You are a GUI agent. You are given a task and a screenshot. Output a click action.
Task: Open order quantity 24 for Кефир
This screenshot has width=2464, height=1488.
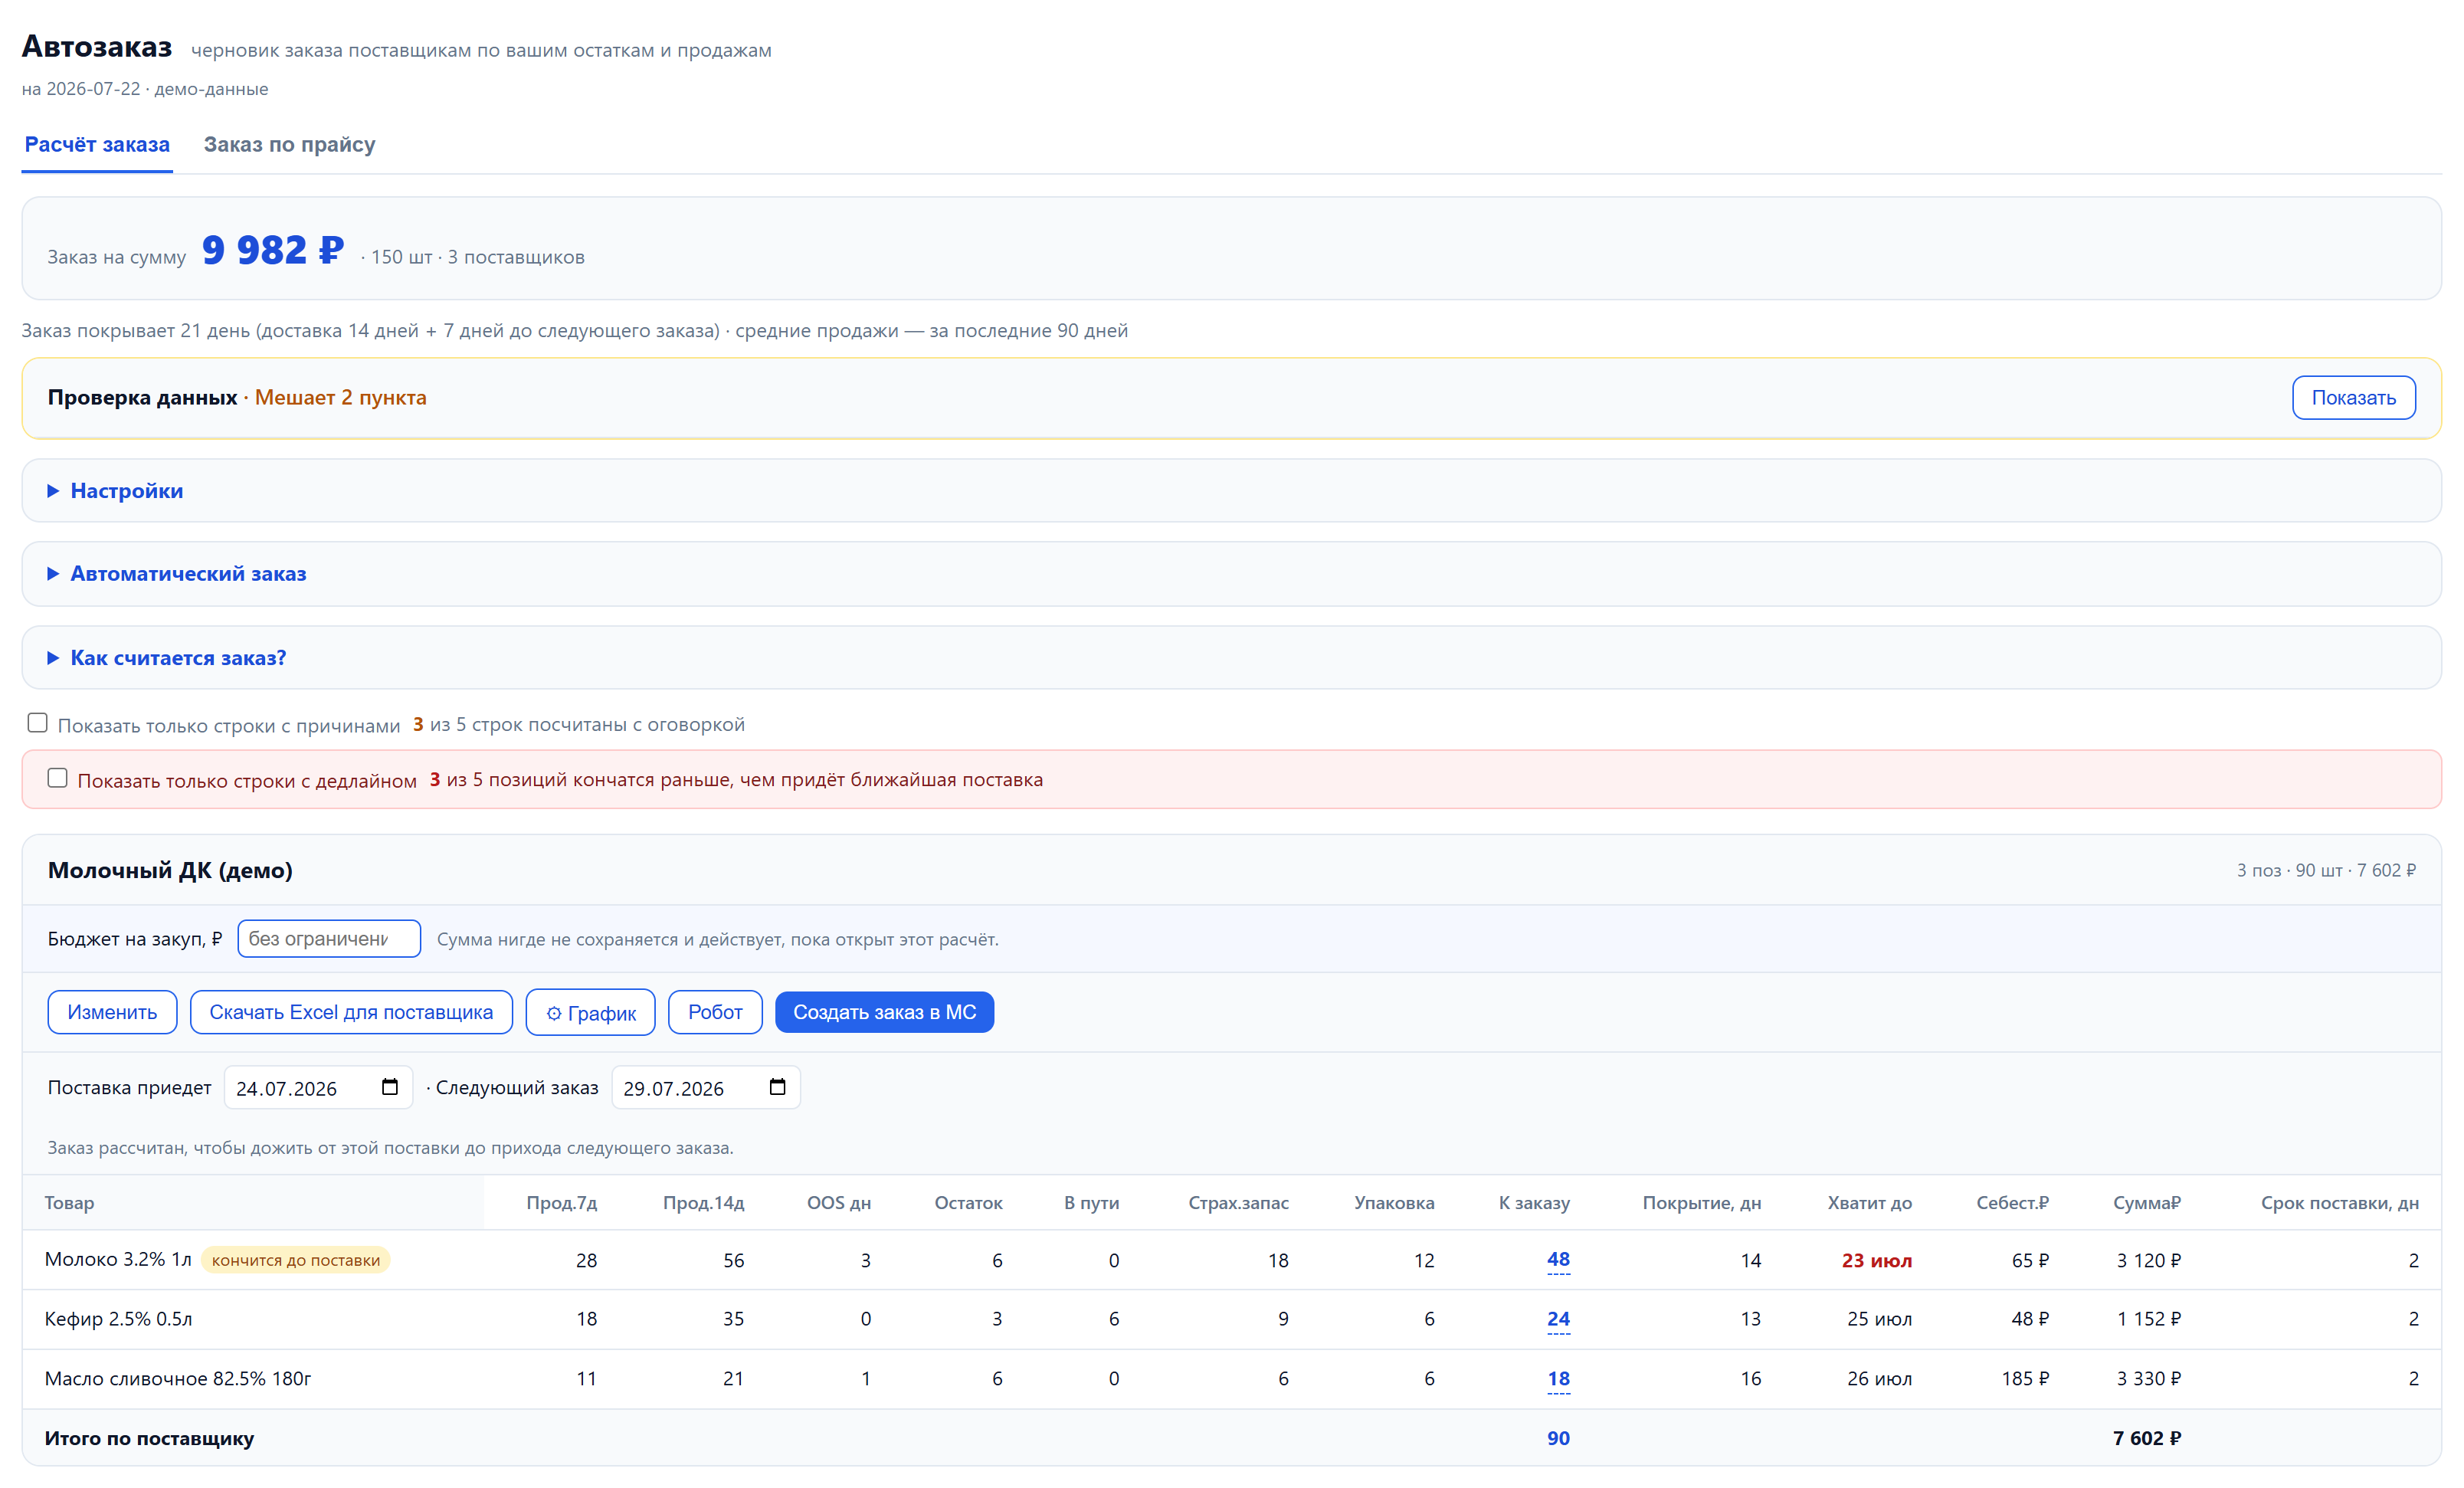point(1558,1319)
